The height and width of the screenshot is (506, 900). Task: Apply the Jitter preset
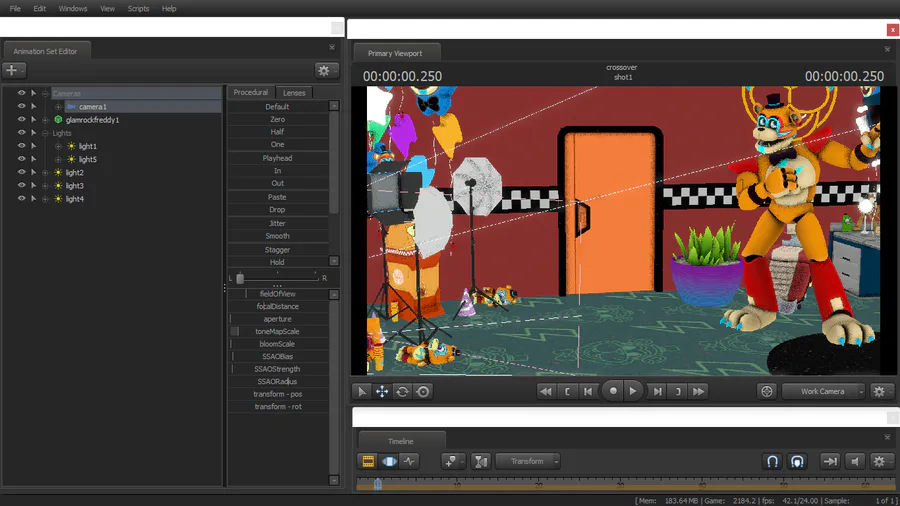click(277, 223)
